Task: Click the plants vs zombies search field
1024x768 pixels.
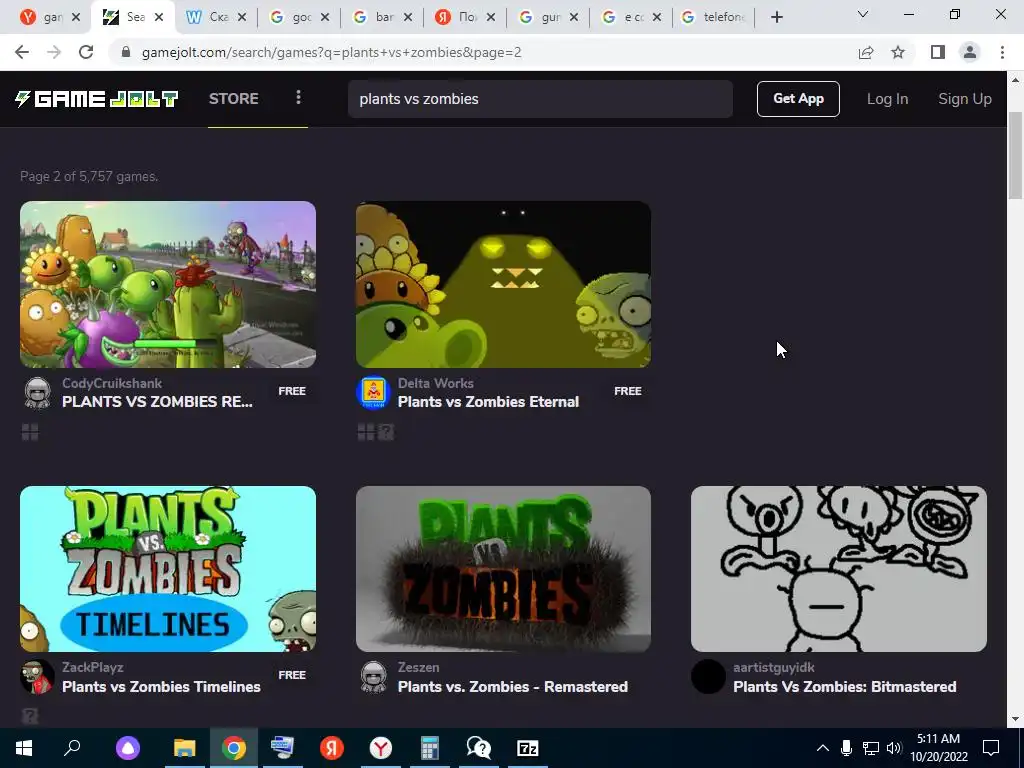Action: [540, 99]
